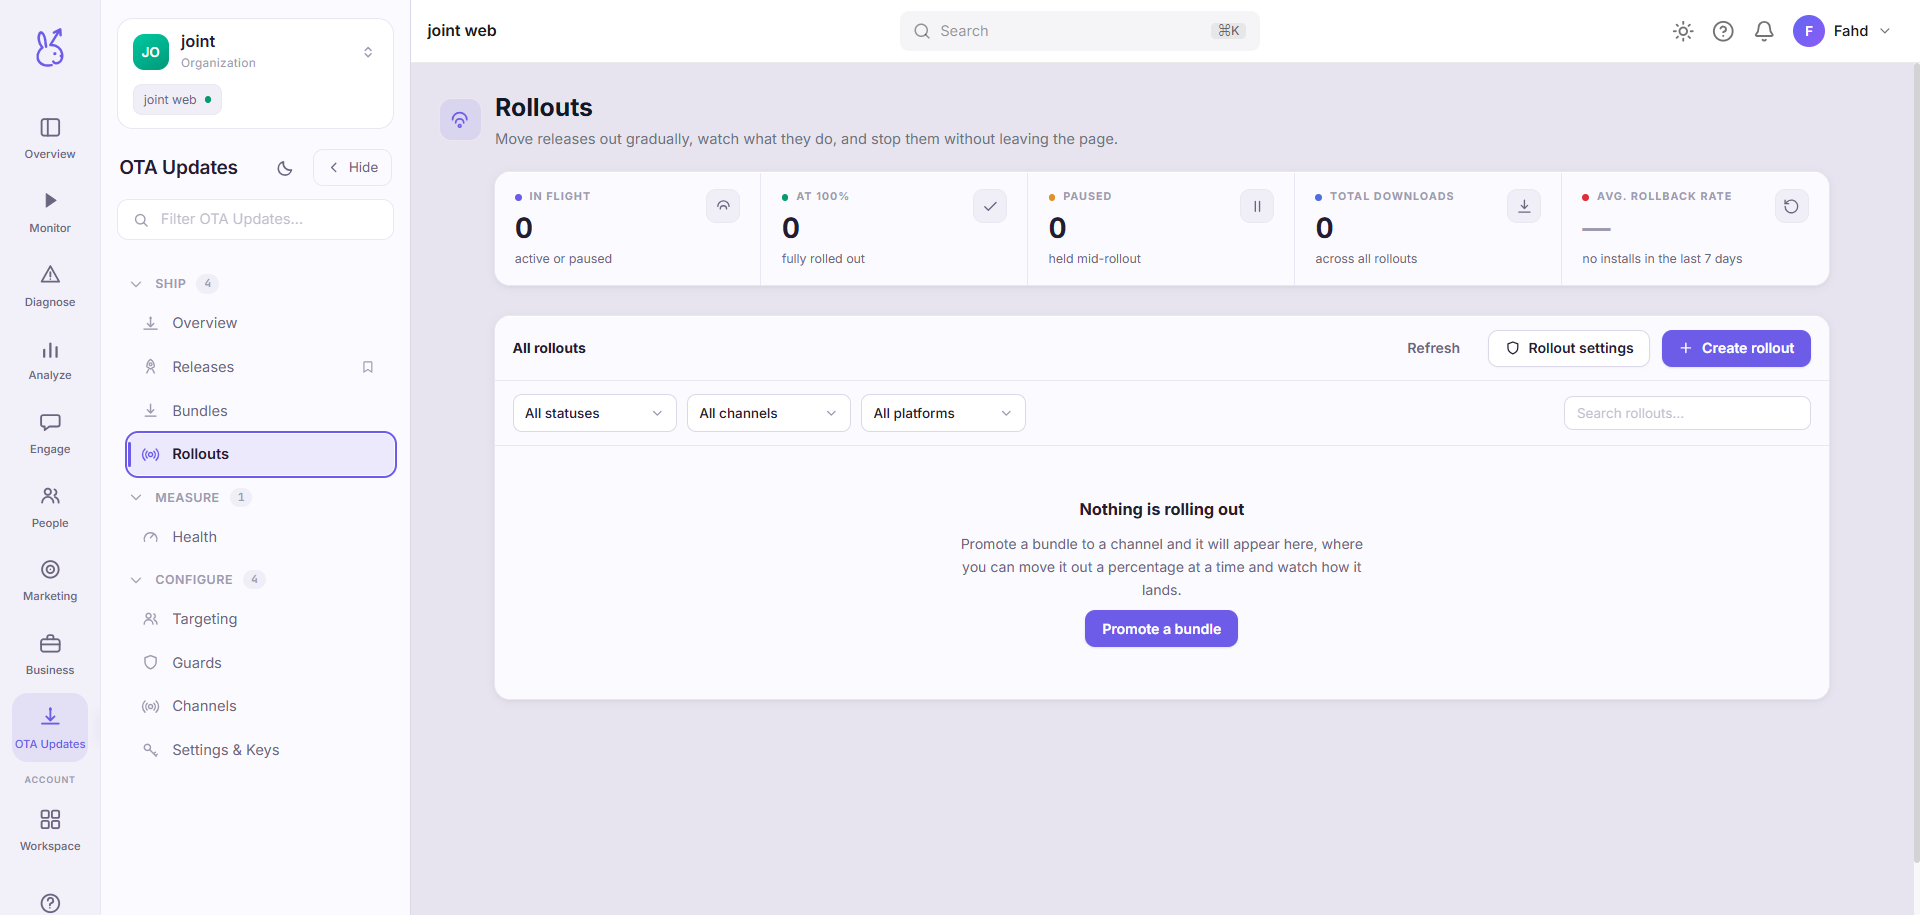Click Refresh in All rollouts
Screen dimensions: 1920x915
(1433, 348)
